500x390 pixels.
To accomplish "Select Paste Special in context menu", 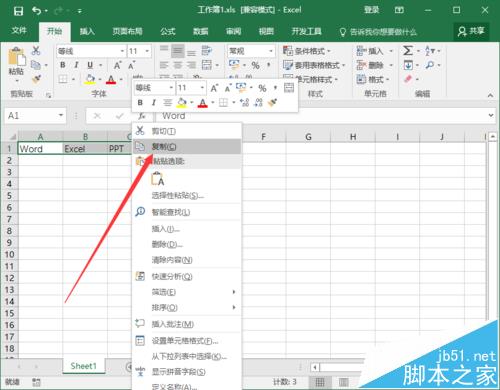I will pos(187,195).
